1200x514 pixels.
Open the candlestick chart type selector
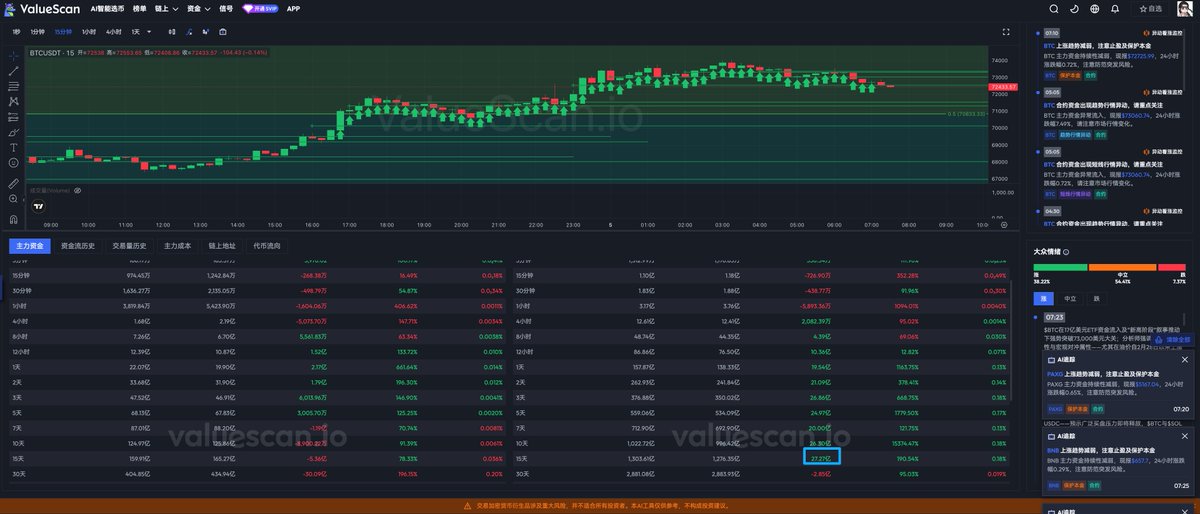click(x=172, y=31)
